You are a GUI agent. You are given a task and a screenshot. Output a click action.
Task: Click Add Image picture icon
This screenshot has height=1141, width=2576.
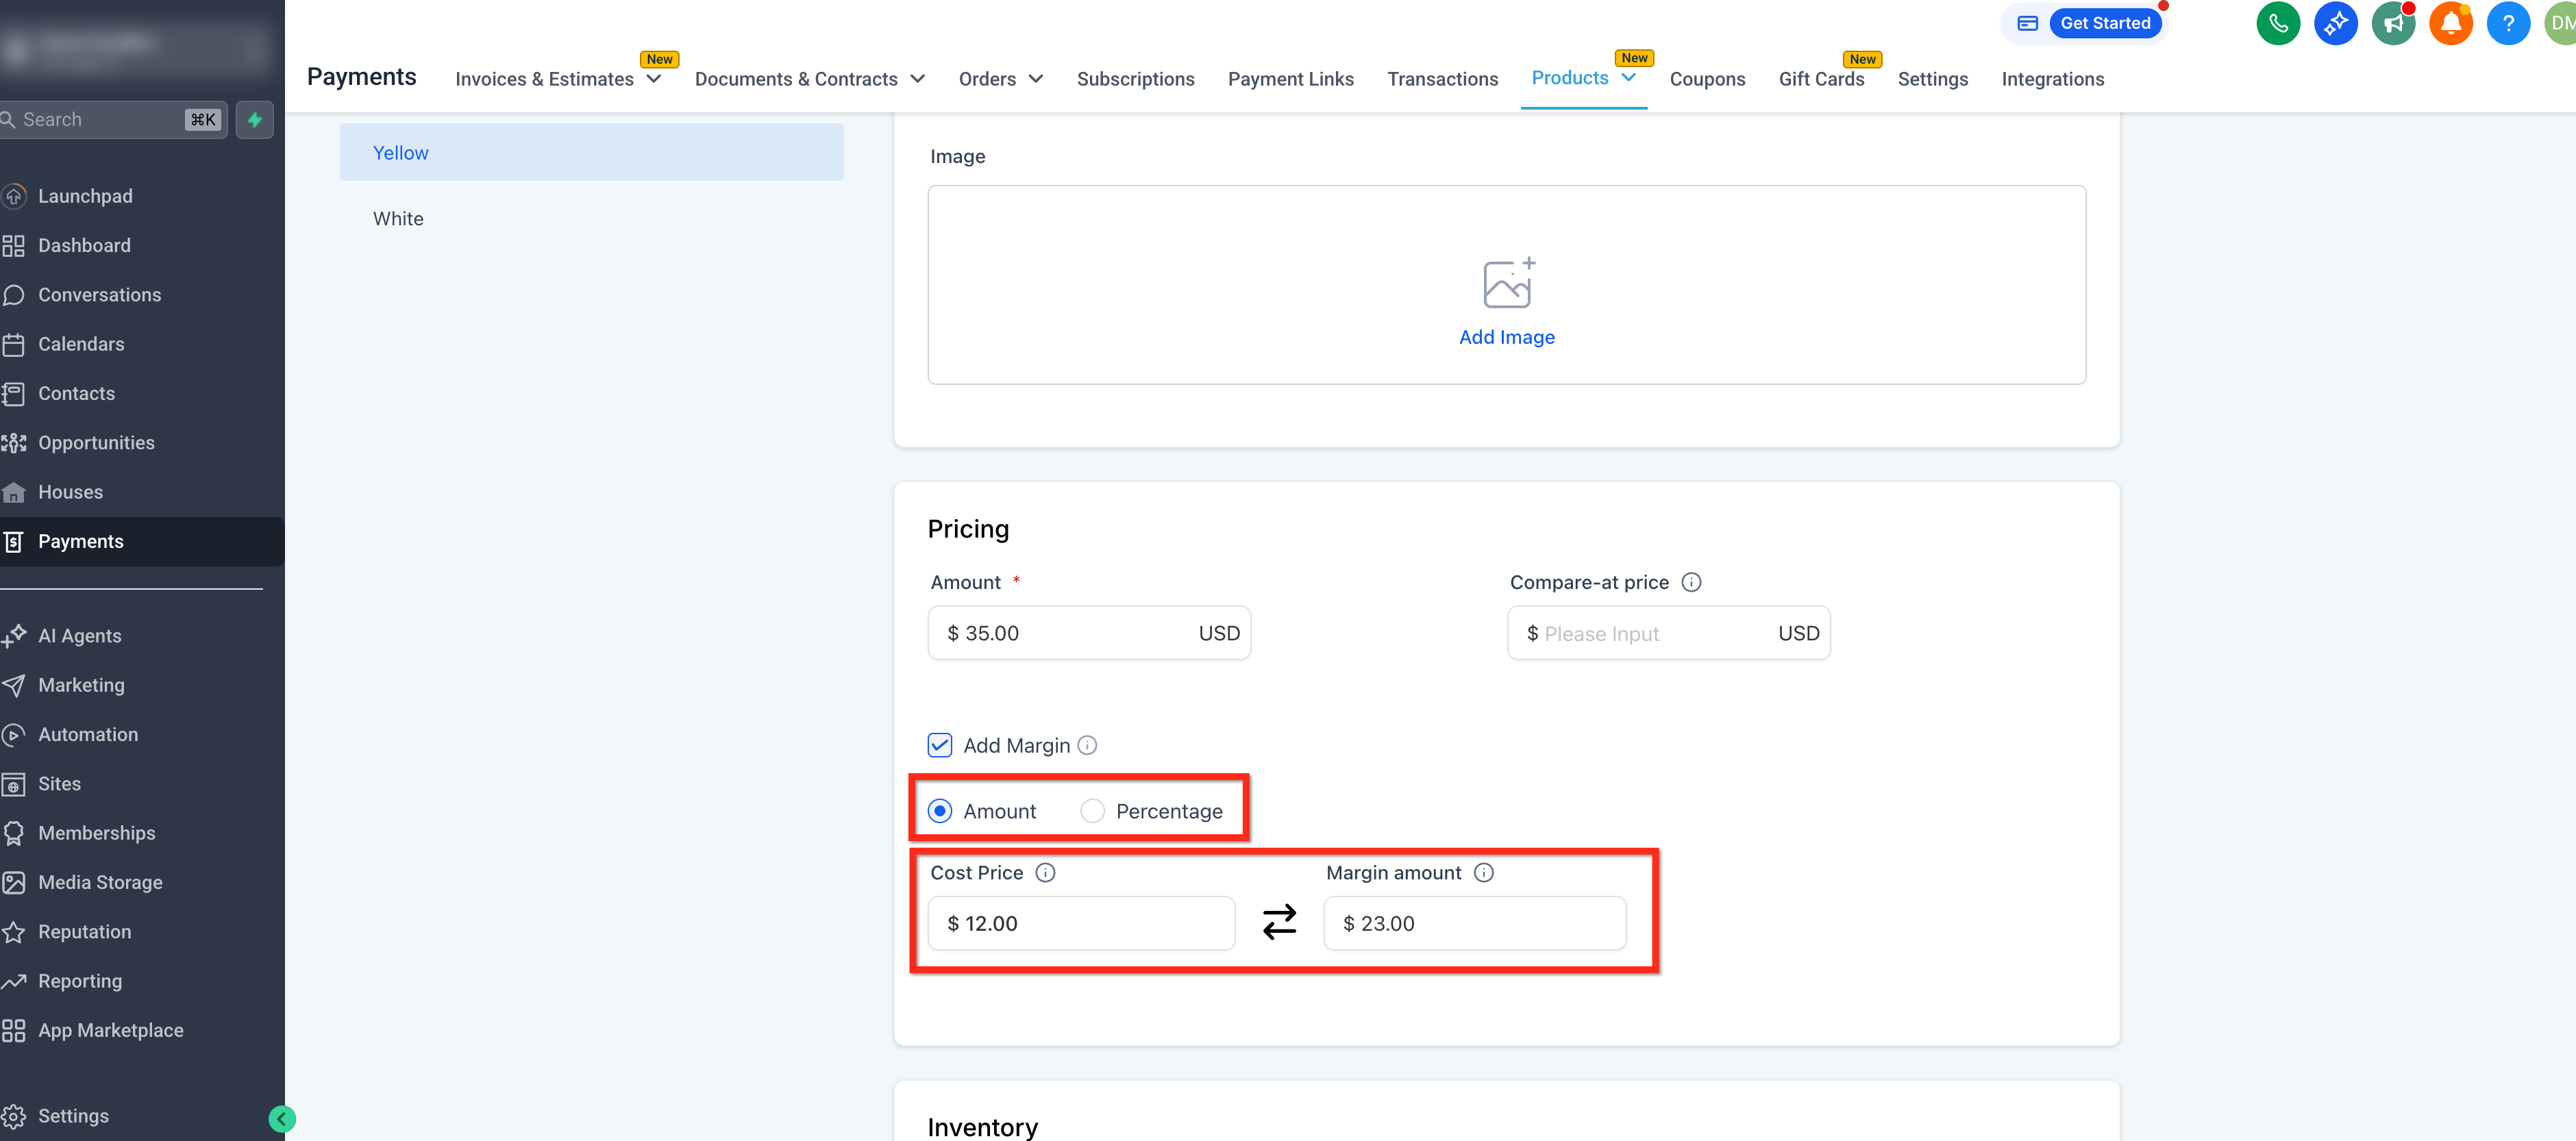pos(1507,284)
